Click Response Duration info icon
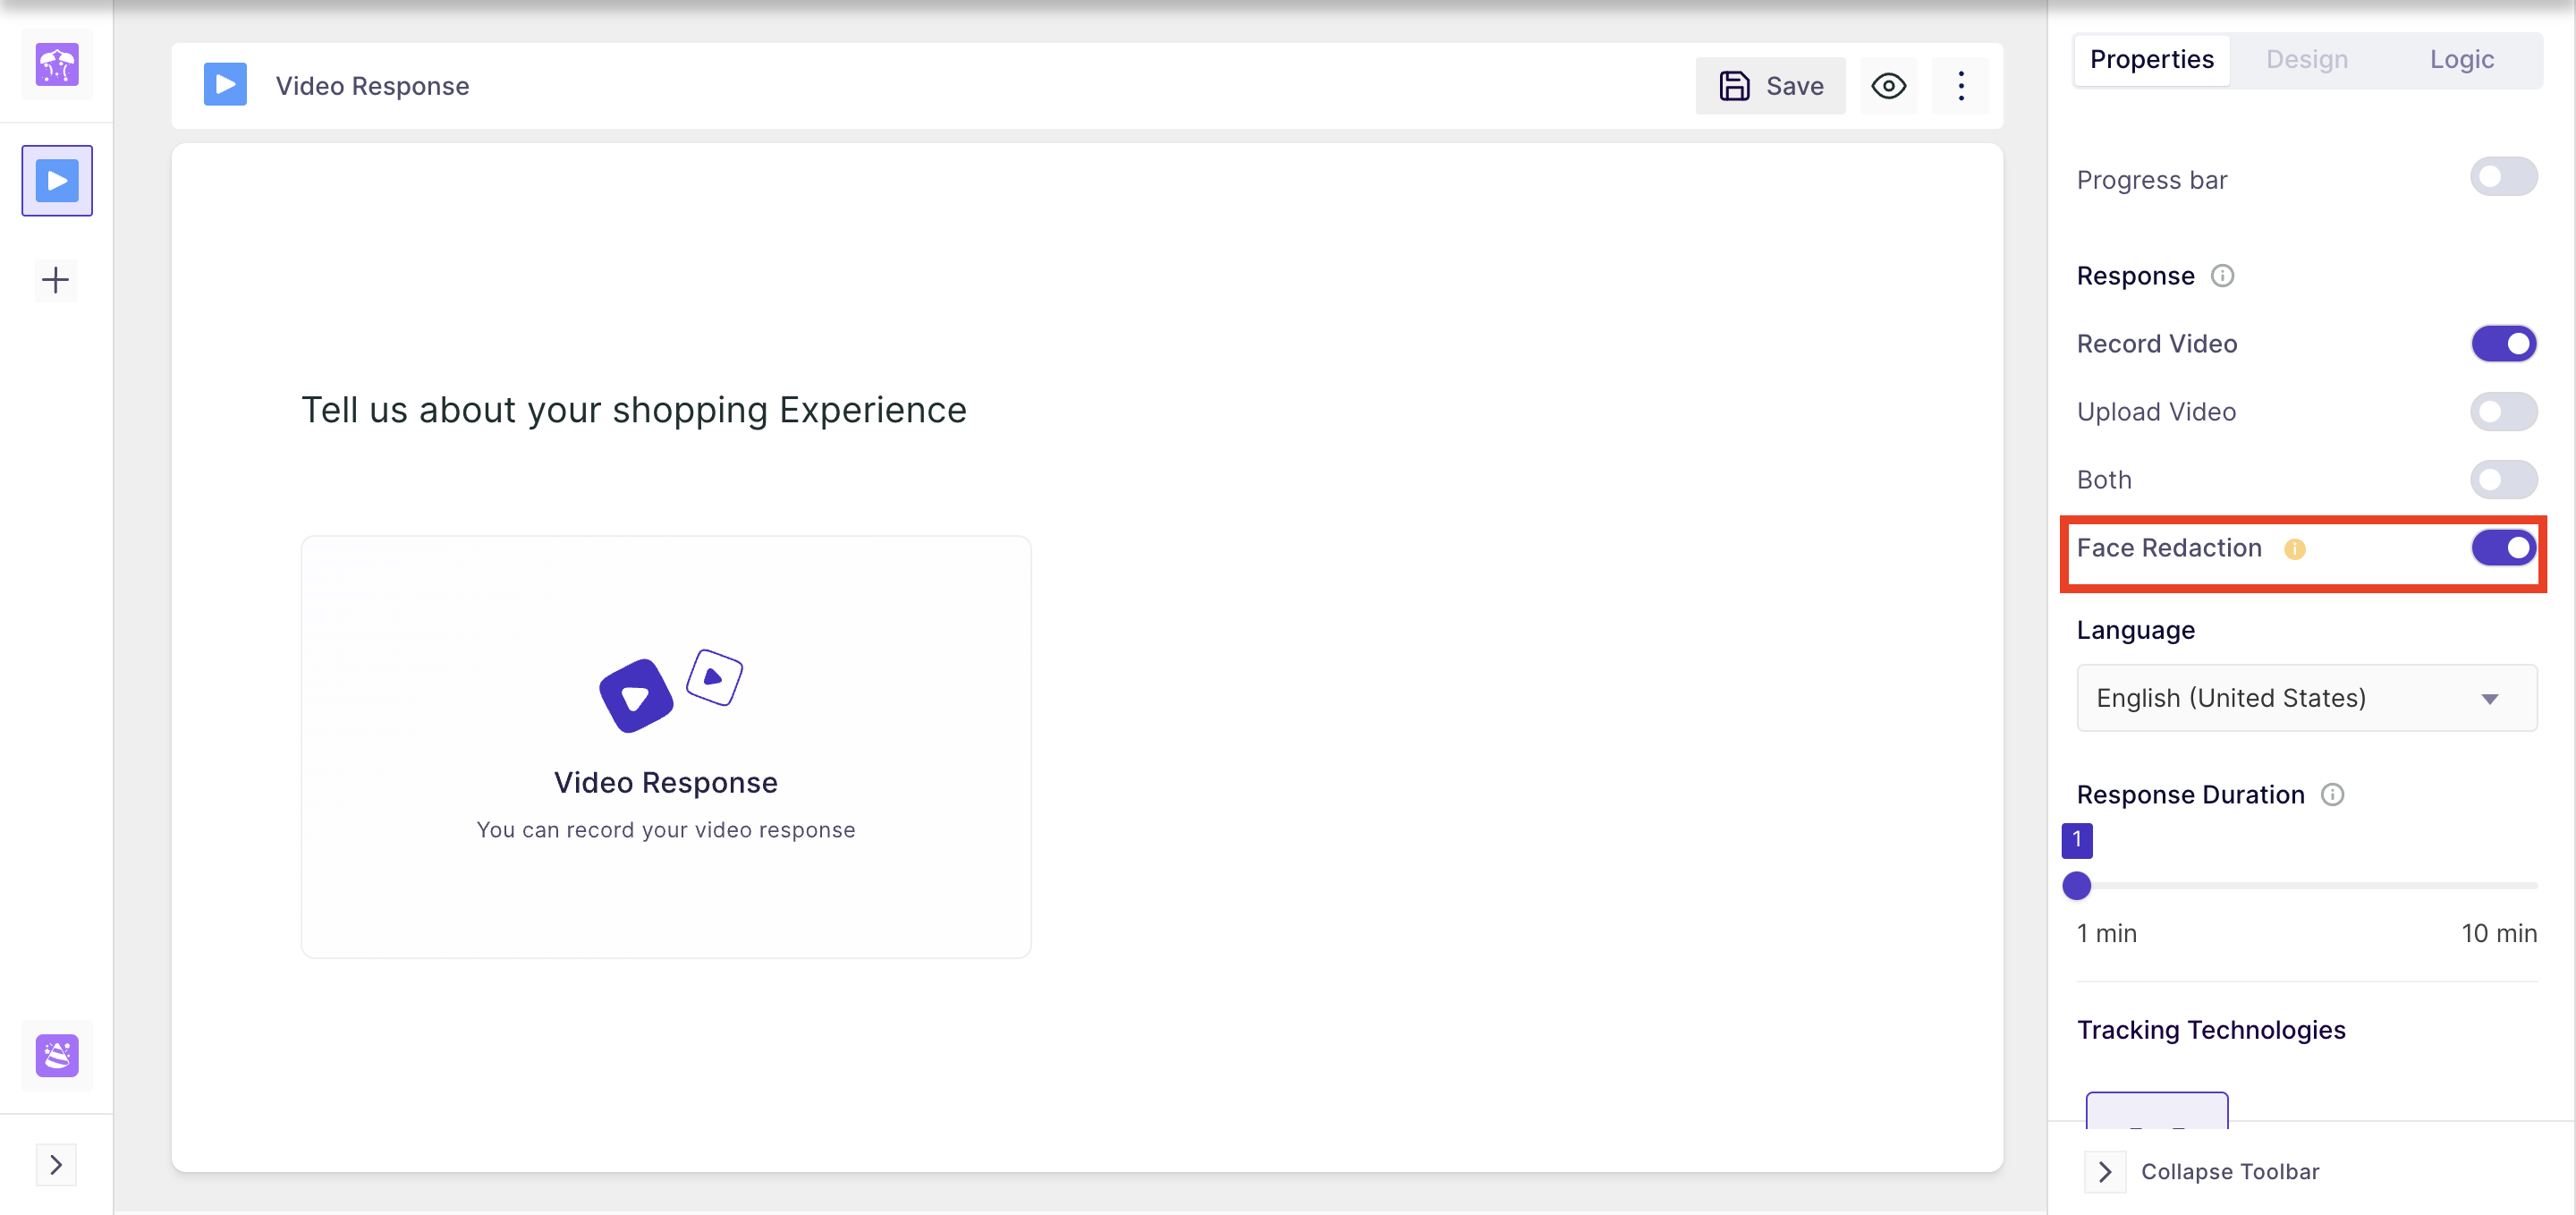The image size is (2576, 1215). [2332, 795]
